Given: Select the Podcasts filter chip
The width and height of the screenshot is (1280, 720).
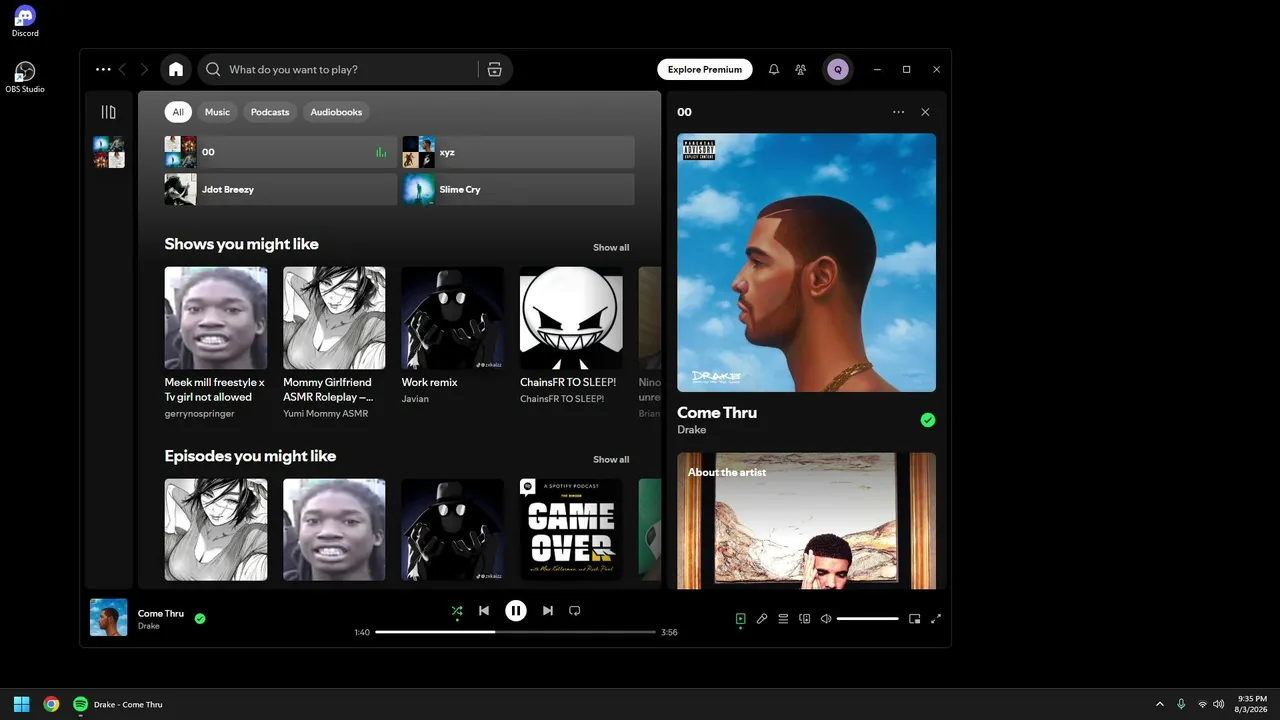Looking at the screenshot, I should click(270, 112).
